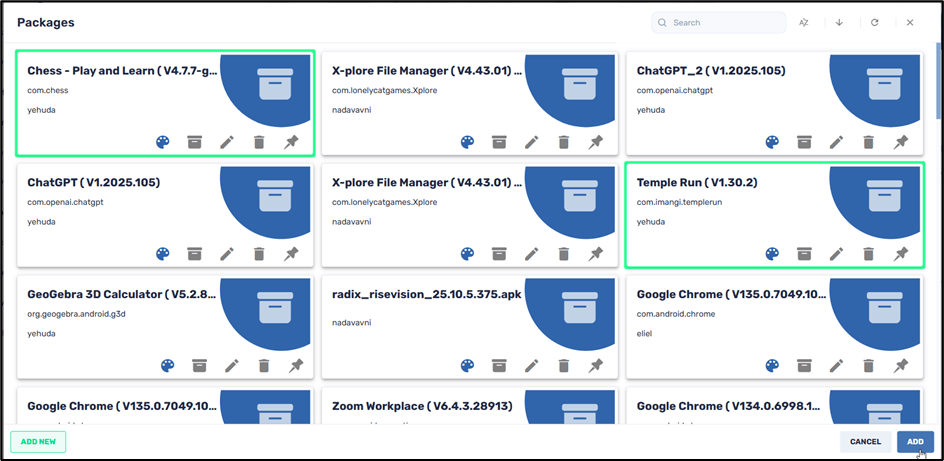Edit the first X-plore File Manager package
944x461 pixels.
pyautogui.click(x=532, y=142)
